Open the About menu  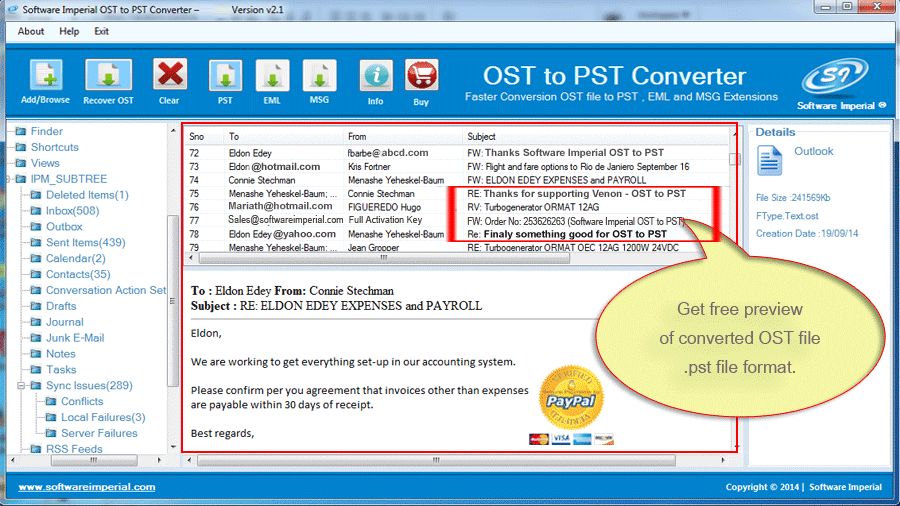click(x=31, y=31)
